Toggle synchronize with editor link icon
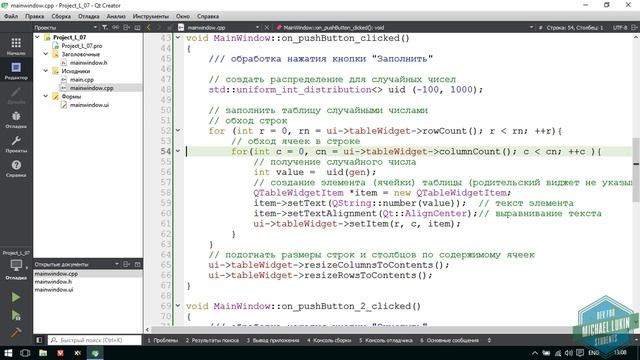The image size is (640, 360). point(116,27)
